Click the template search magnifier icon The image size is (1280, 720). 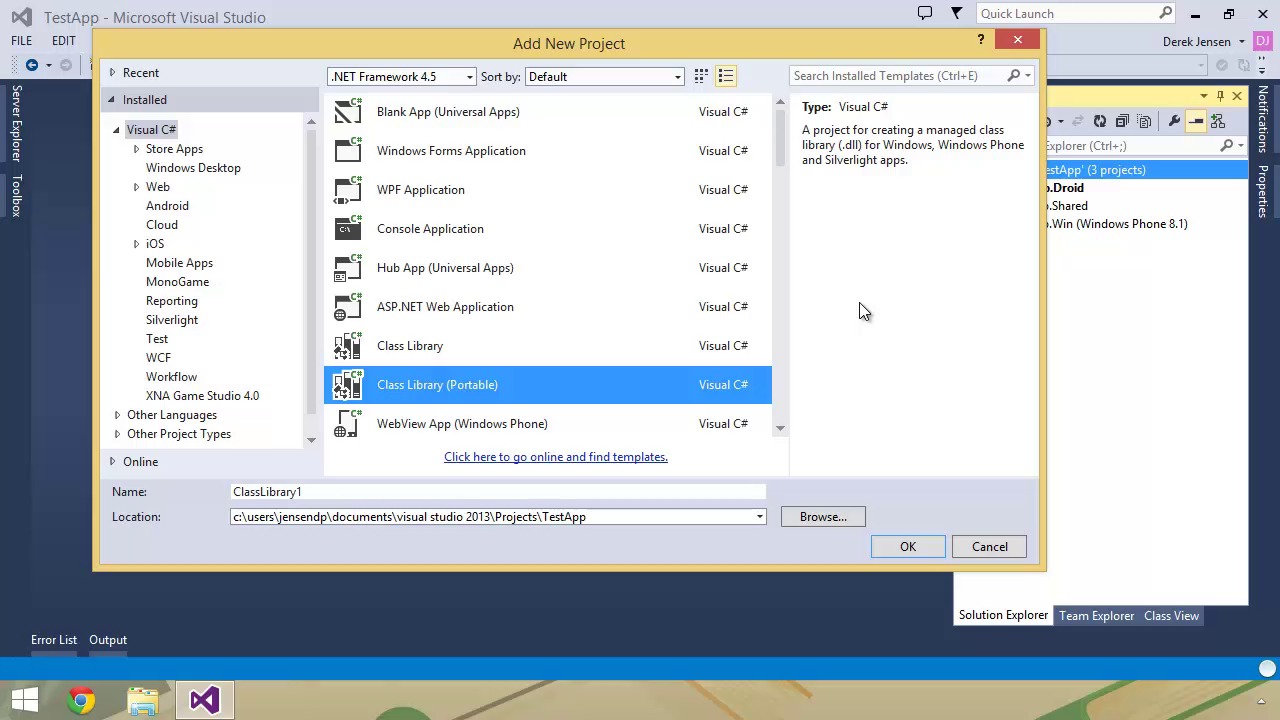(x=1013, y=75)
